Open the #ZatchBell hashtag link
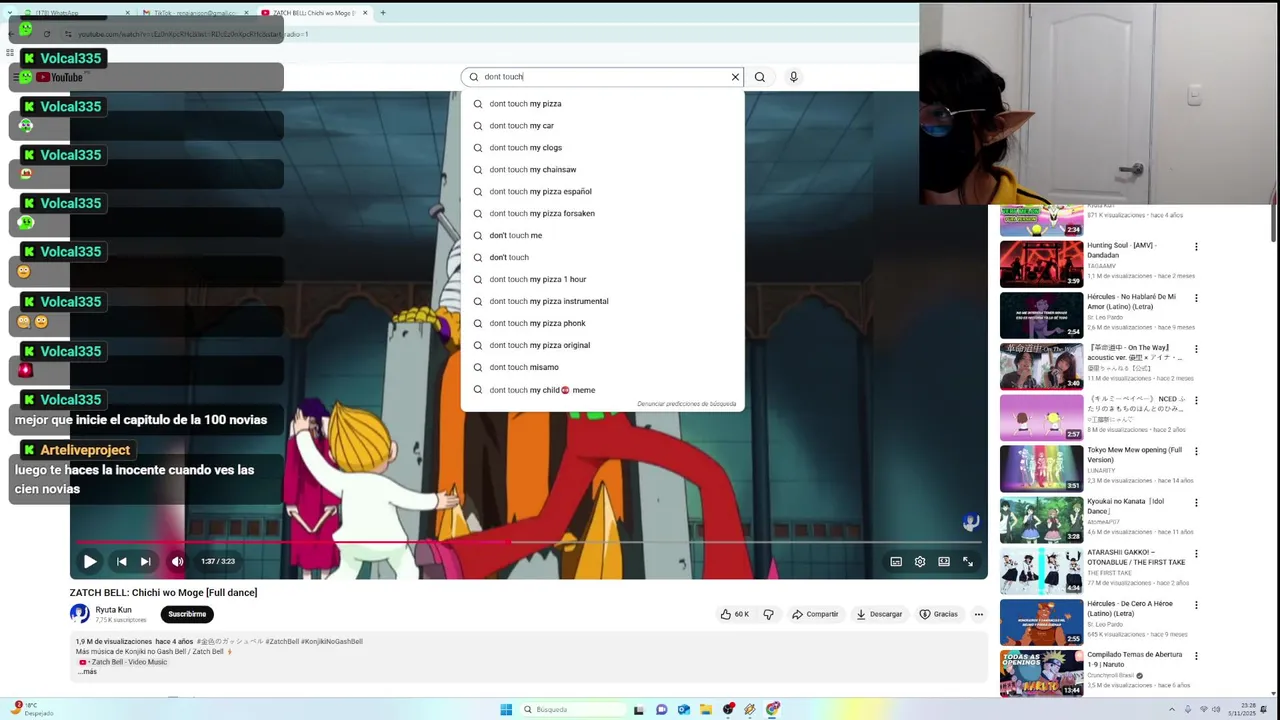The image size is (1280, 720). coord(282,642)
